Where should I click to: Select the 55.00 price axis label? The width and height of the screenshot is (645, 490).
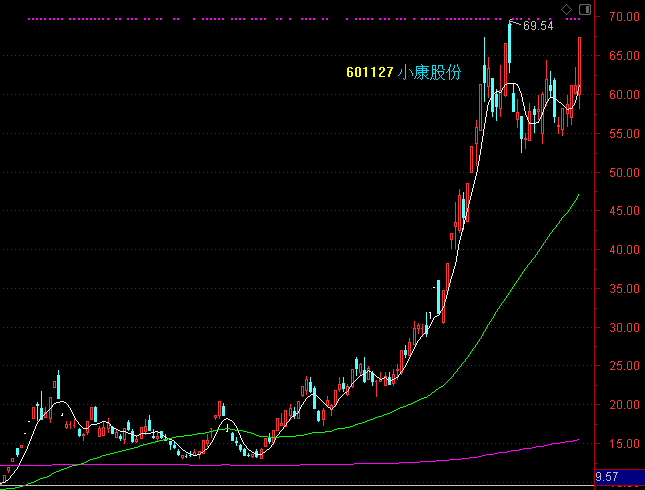[624, 134]
